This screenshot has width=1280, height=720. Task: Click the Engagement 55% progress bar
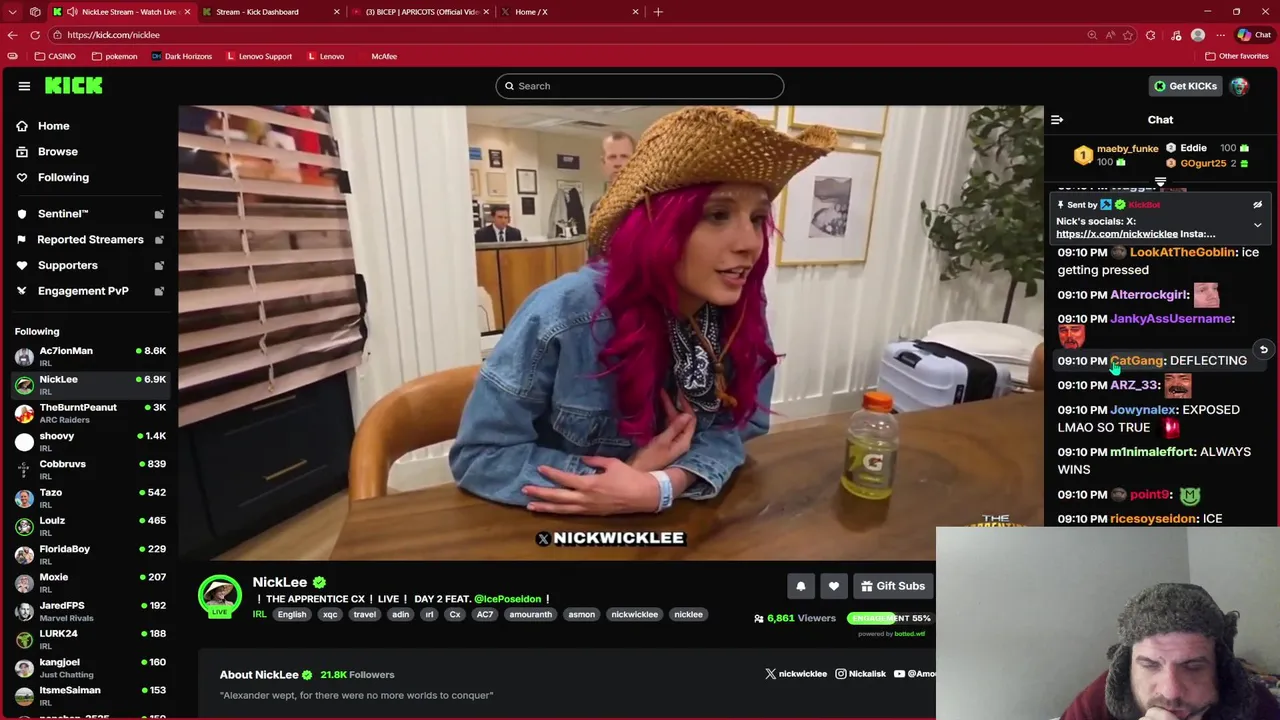pos(889,618)
